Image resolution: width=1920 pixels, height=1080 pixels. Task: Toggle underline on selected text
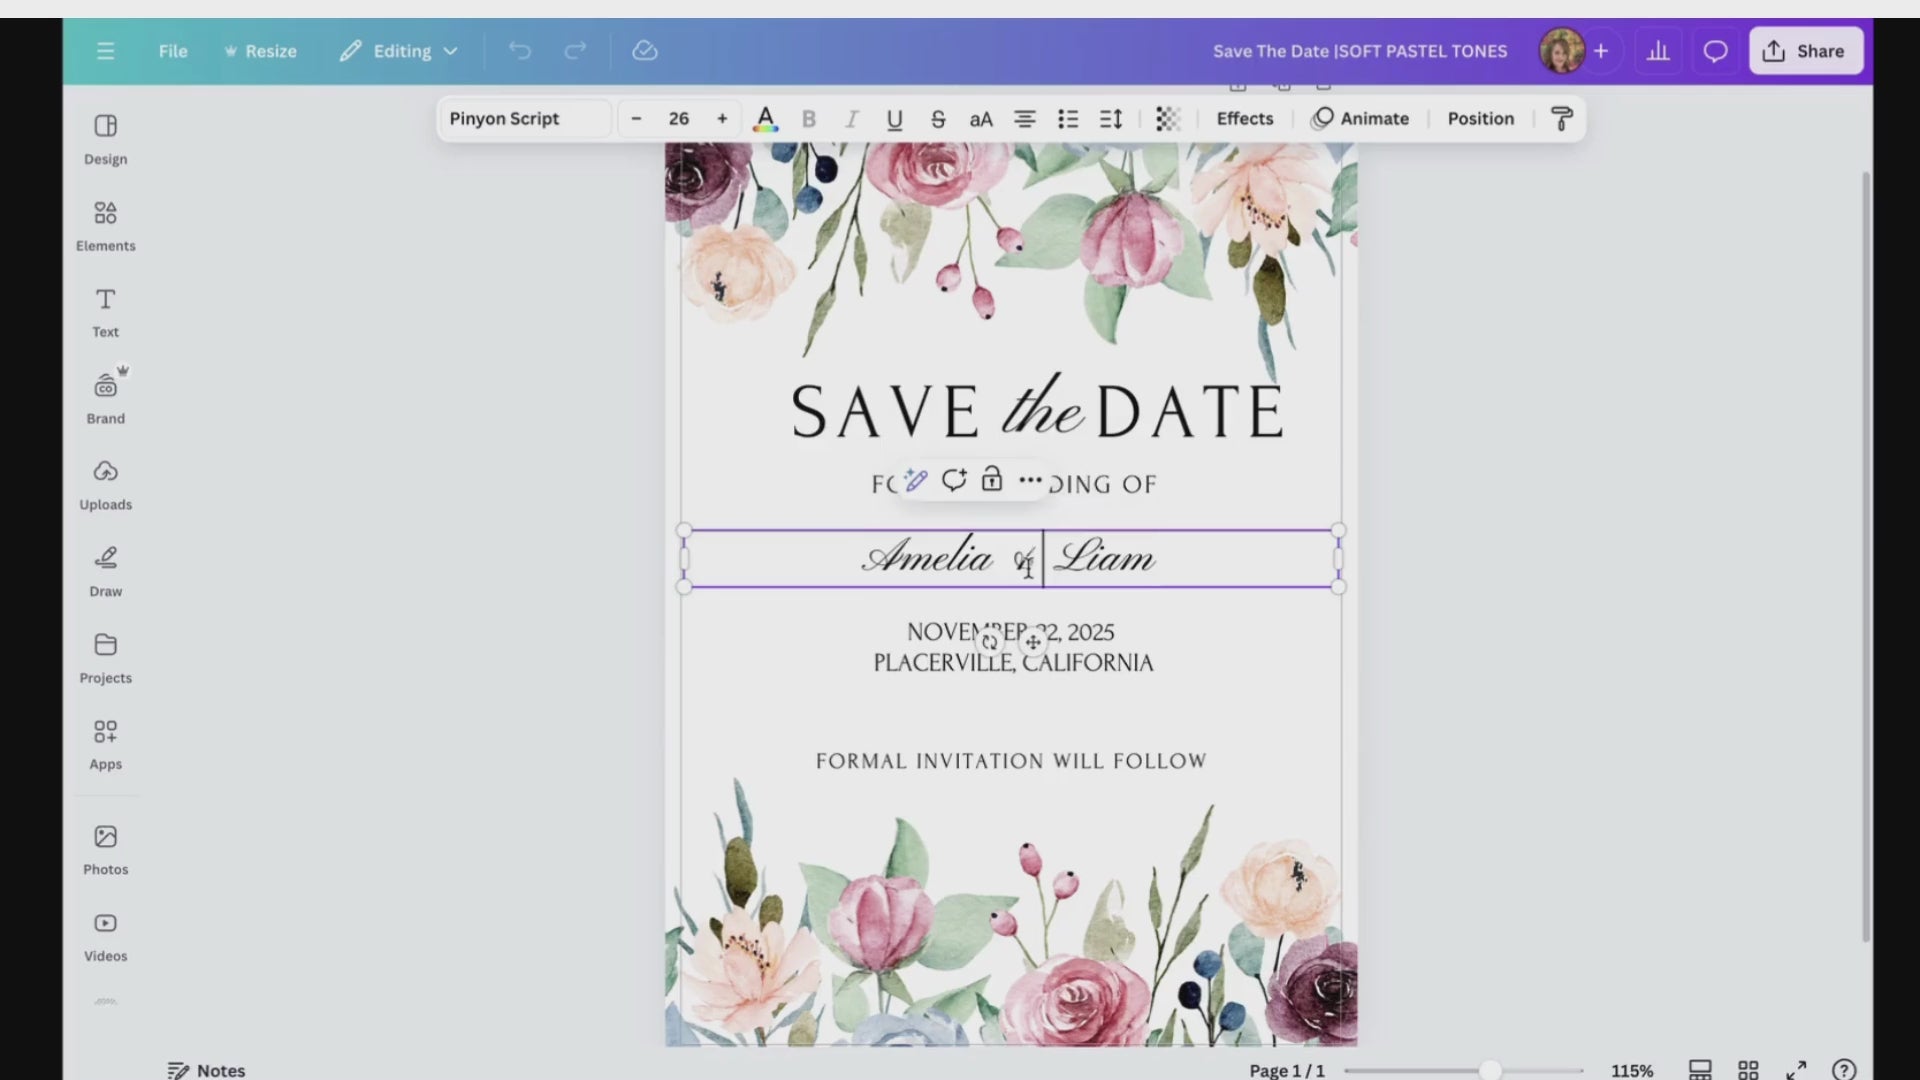click(x=894, y=119)
